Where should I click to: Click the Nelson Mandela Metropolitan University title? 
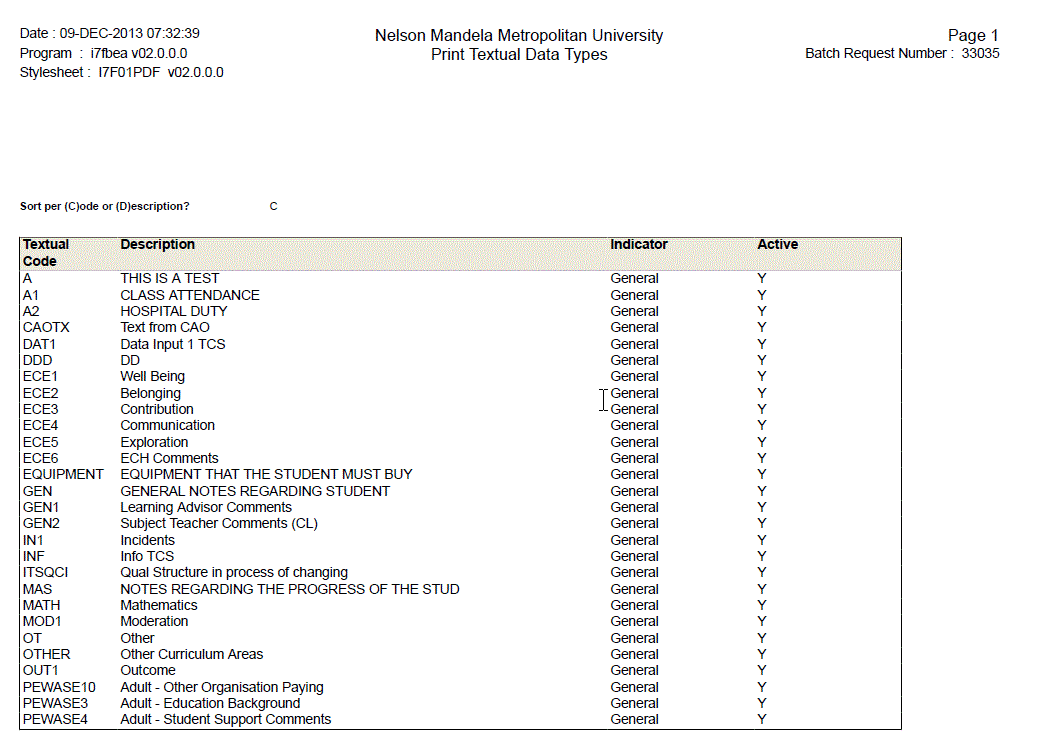[518, 35]
